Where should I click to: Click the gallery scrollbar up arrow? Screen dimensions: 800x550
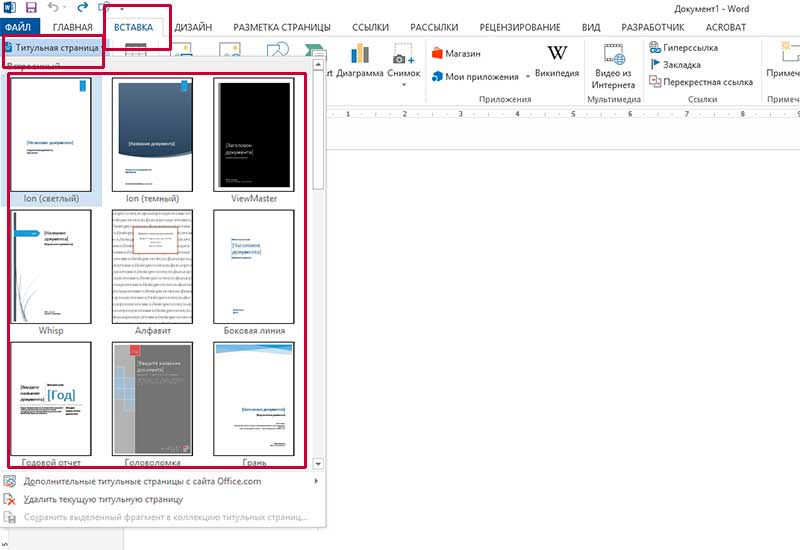(x=318, y=65)
